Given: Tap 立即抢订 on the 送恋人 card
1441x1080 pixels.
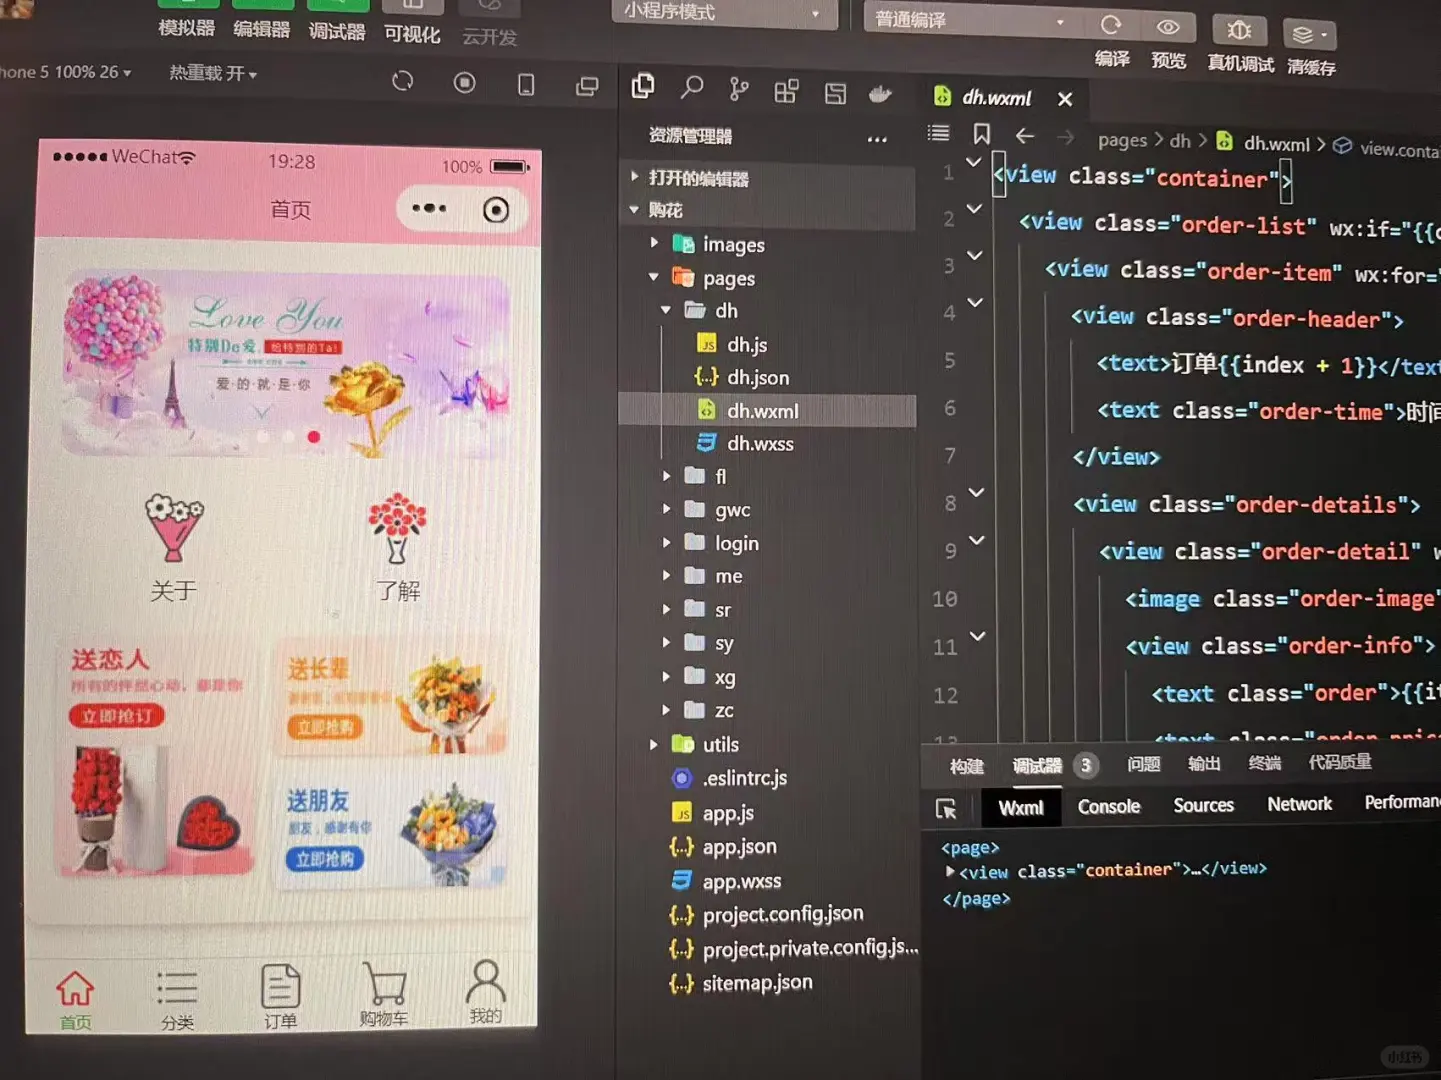Looking at the screenshot, I should click(x=117, y=716).
